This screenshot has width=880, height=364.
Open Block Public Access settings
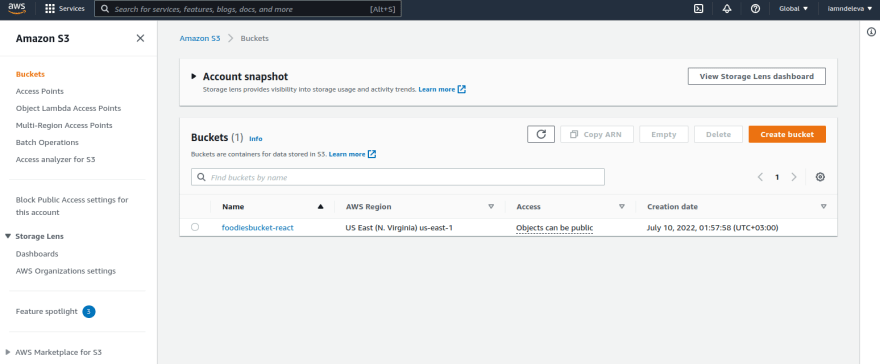pos(72,206)
